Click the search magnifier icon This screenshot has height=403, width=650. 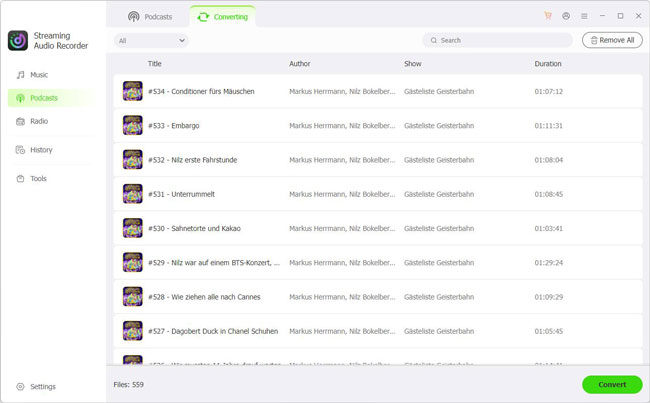434,40
